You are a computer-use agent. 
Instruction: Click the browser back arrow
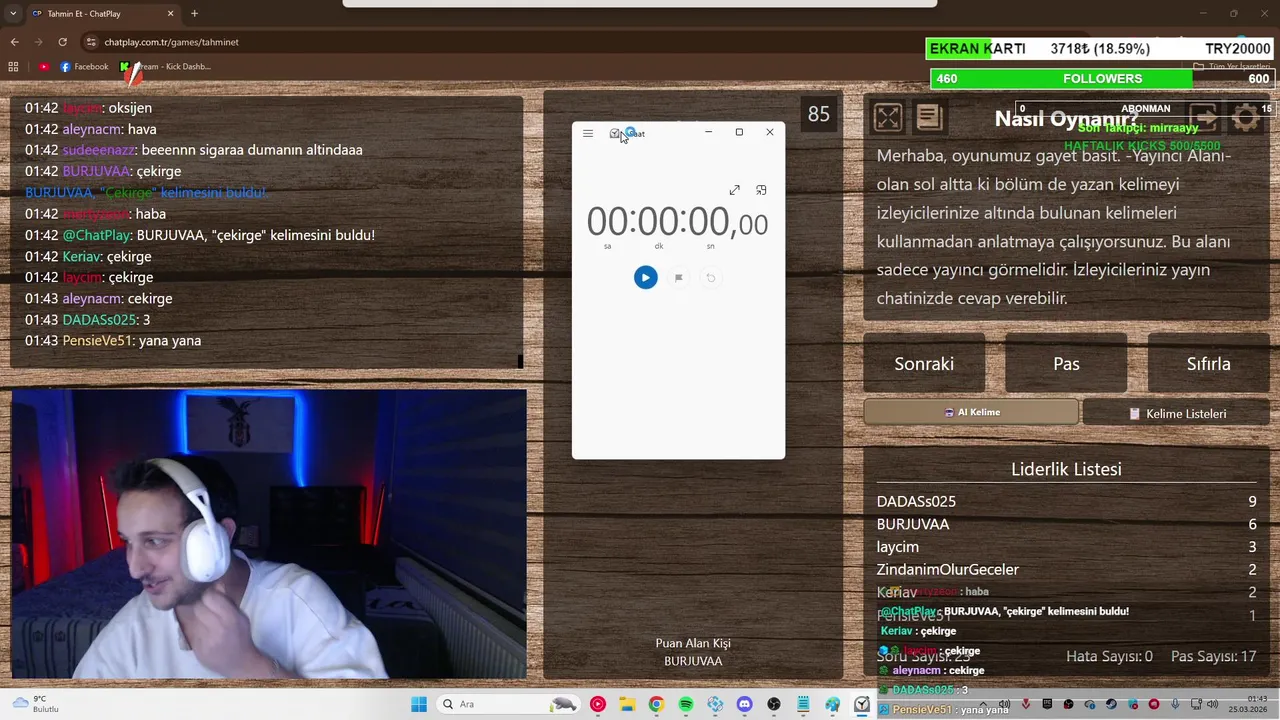[14, 42]
